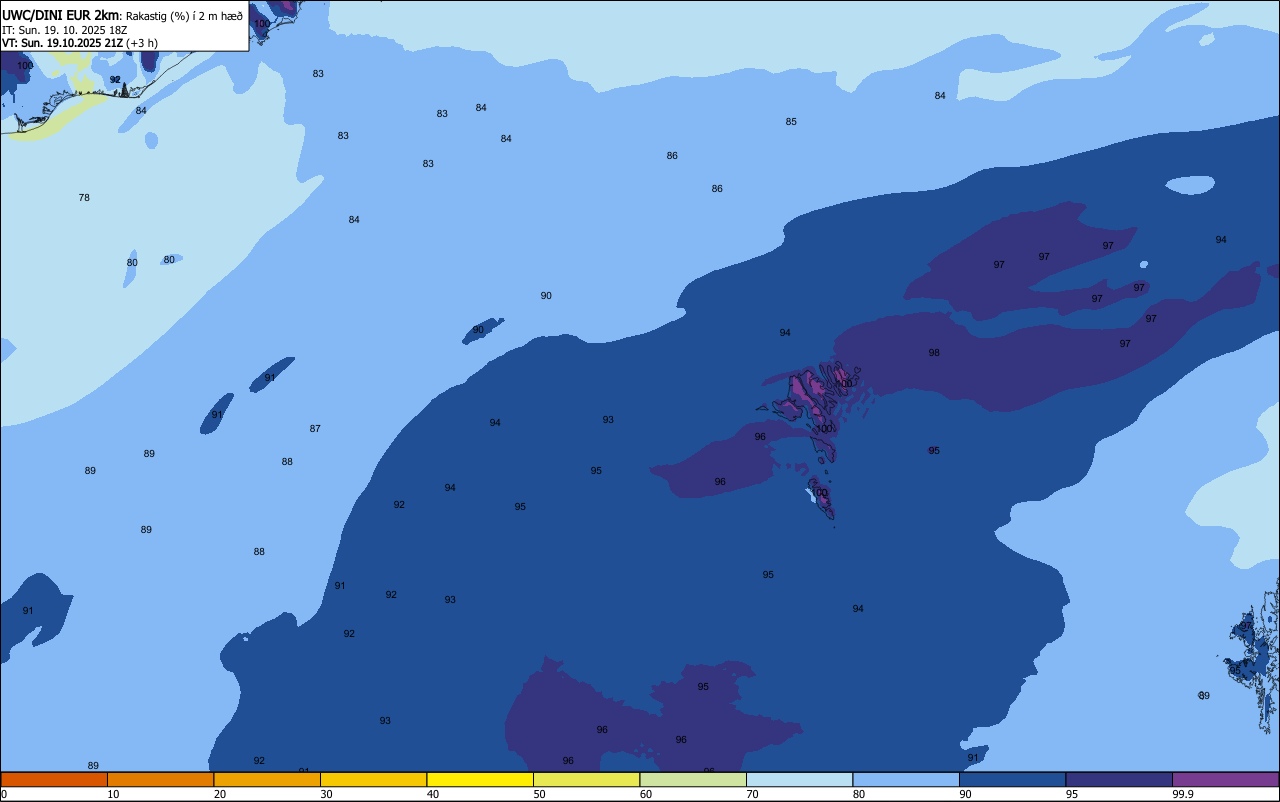Click the "60" tick label on the legend
Viewport: 1280px width, 802px height.
(x=646, y=794)
